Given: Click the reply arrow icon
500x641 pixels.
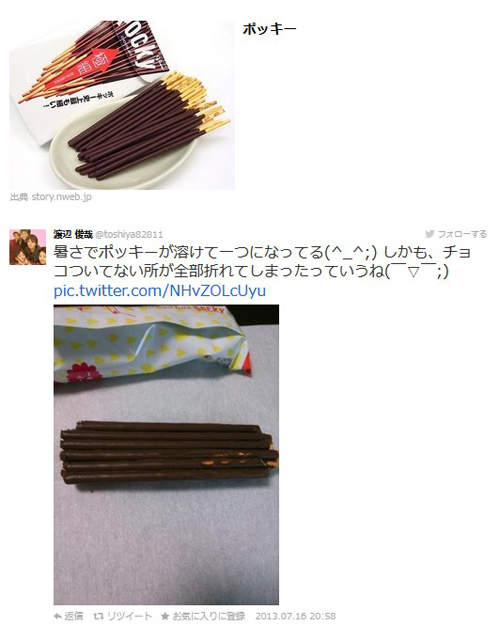Looking at the screenshot, I should tap(58, 616).
